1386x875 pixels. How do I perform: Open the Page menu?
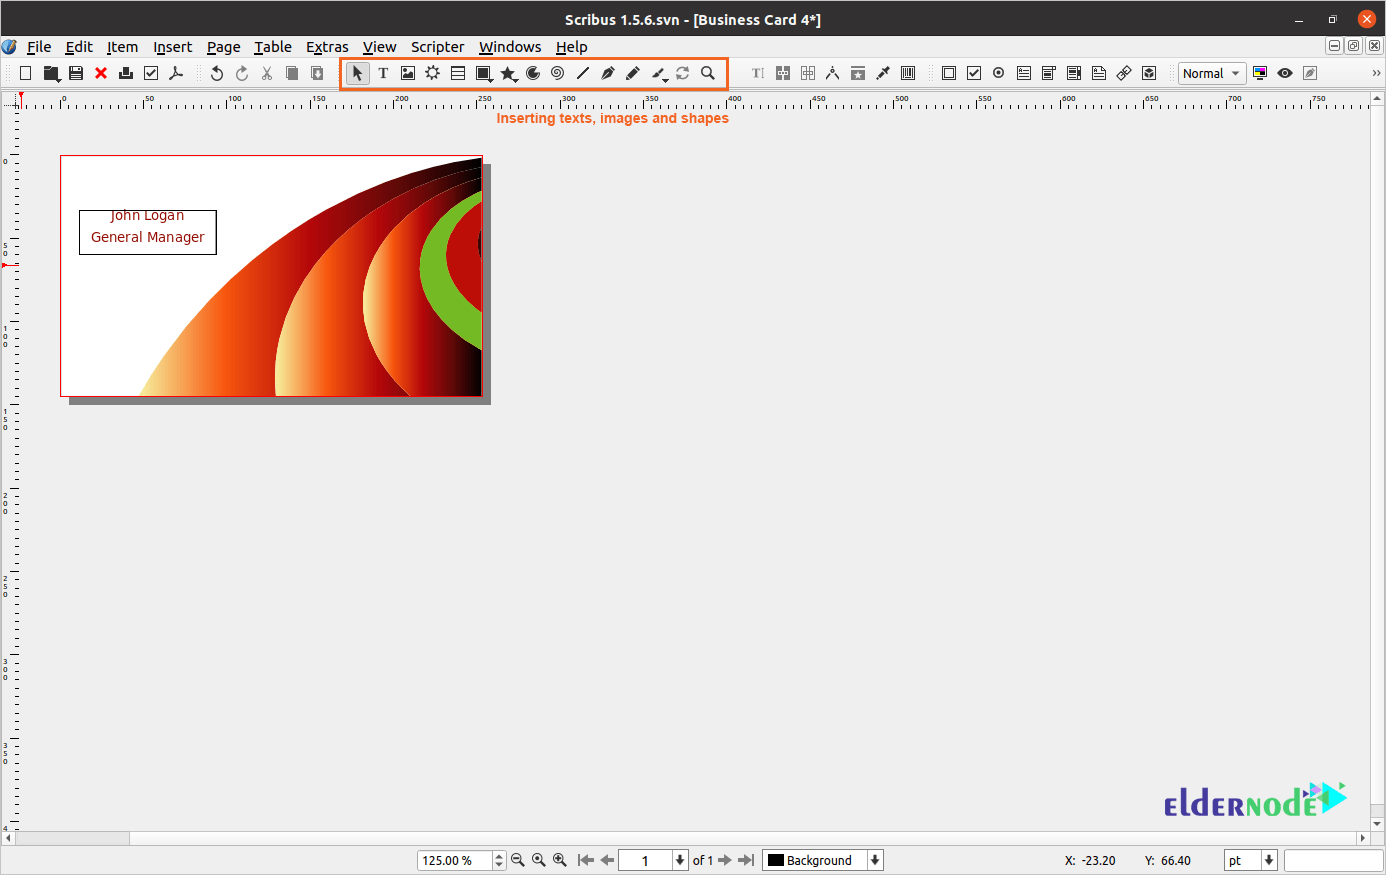(224, 47)
